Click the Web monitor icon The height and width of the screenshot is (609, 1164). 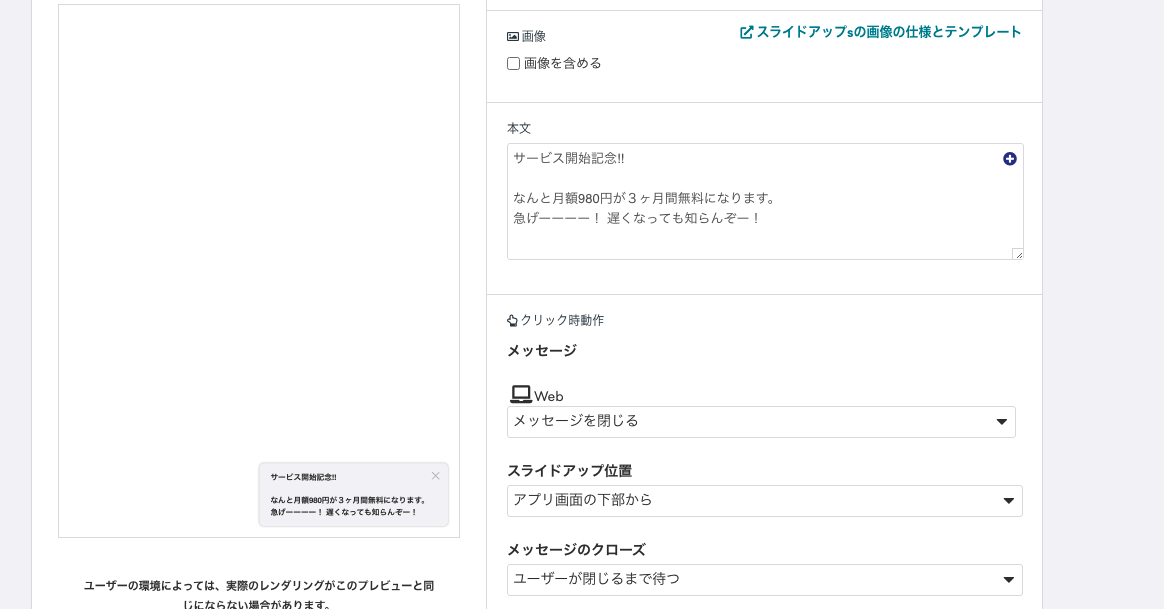click(x=521, y=394)
